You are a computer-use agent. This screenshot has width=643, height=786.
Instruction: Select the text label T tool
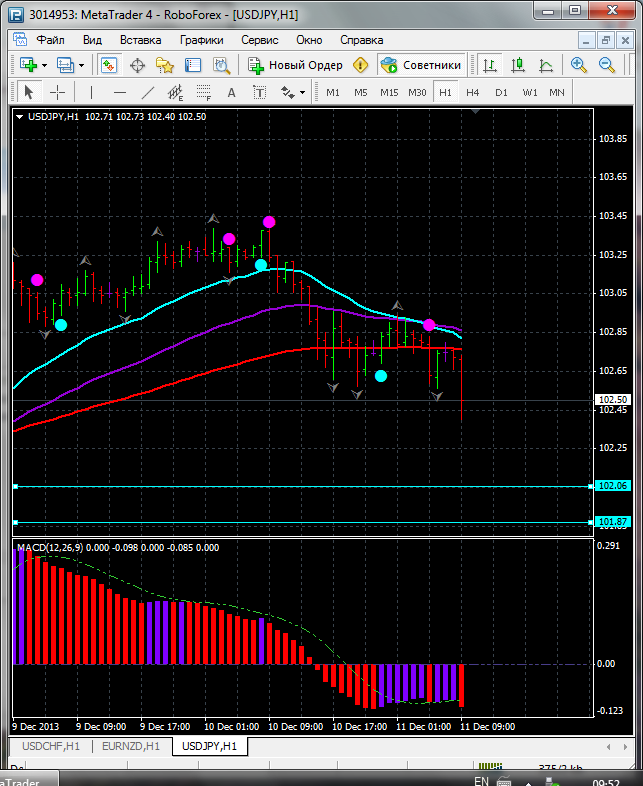(x=260, y=92)
